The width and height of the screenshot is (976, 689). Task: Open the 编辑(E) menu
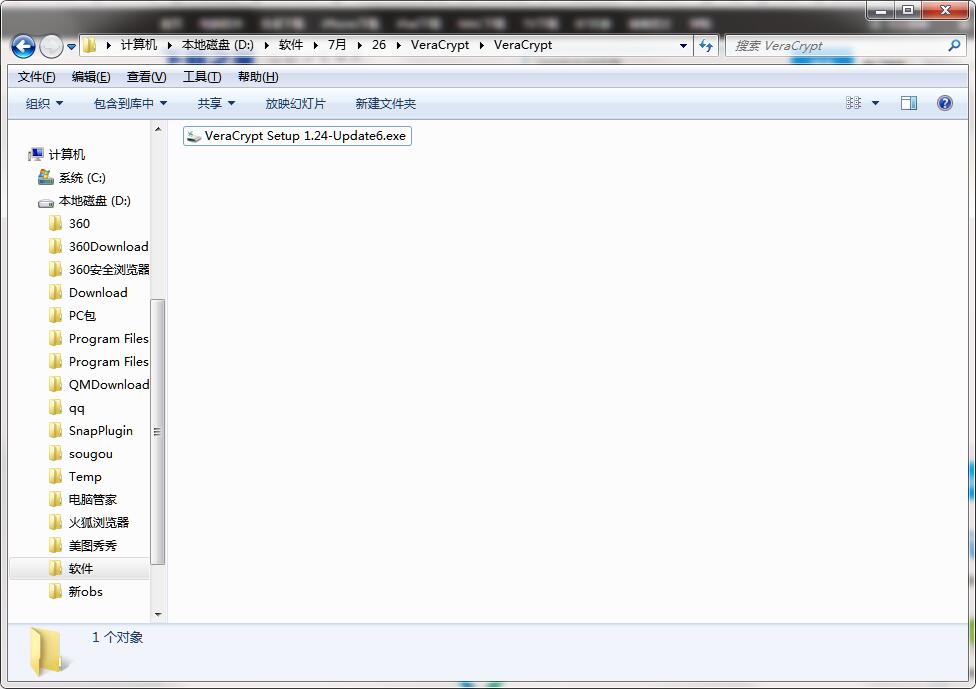pyautogui.click(x=91, y=77)
